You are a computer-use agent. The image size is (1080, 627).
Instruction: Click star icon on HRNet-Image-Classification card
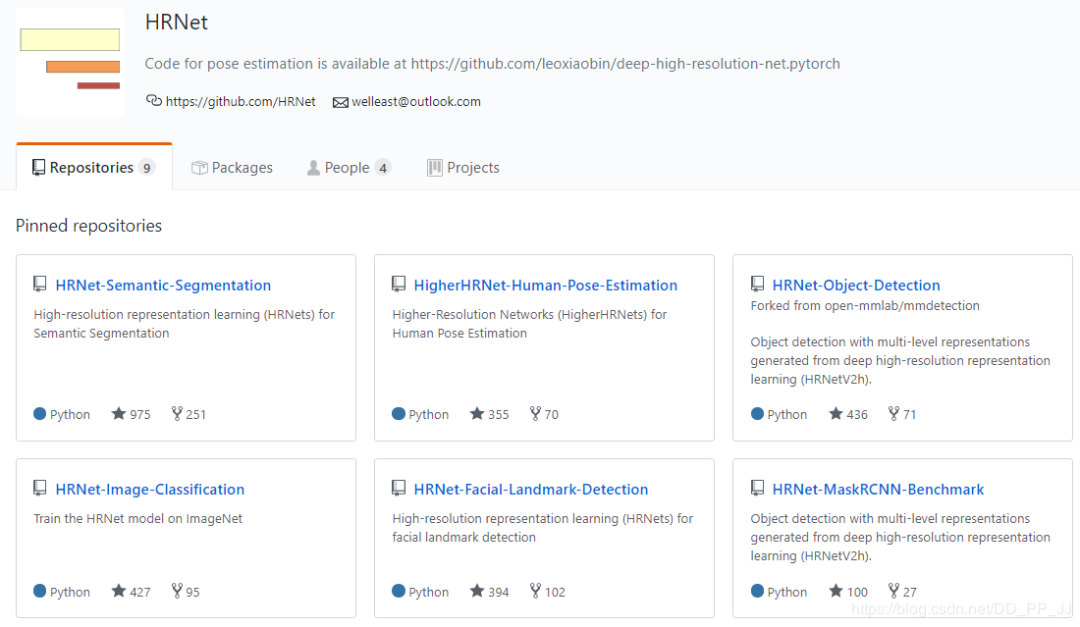(x=119, y=592)
